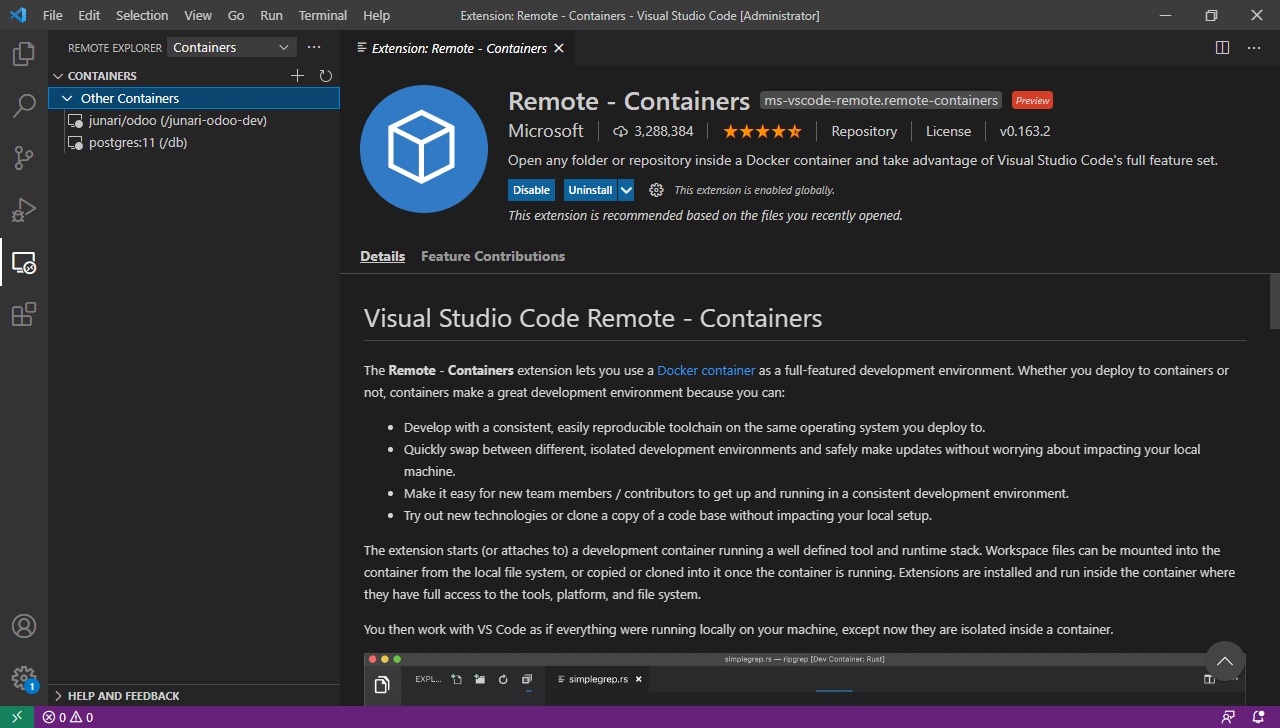Screen dimensions: 1280x728
Task: Click the plus icon in Containers header
Action: tap(297, 76)
